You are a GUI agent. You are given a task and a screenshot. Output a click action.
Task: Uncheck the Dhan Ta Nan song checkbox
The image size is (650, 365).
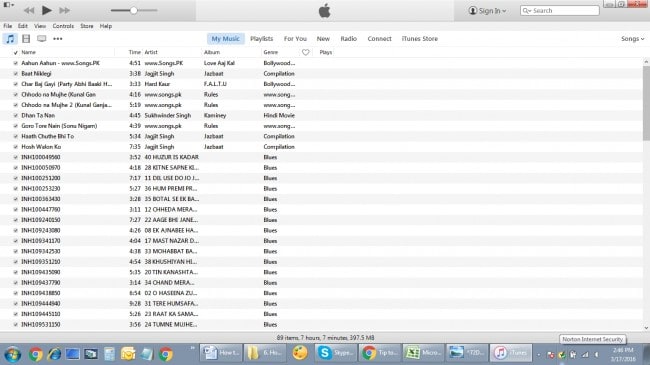(x=15, y=116)
